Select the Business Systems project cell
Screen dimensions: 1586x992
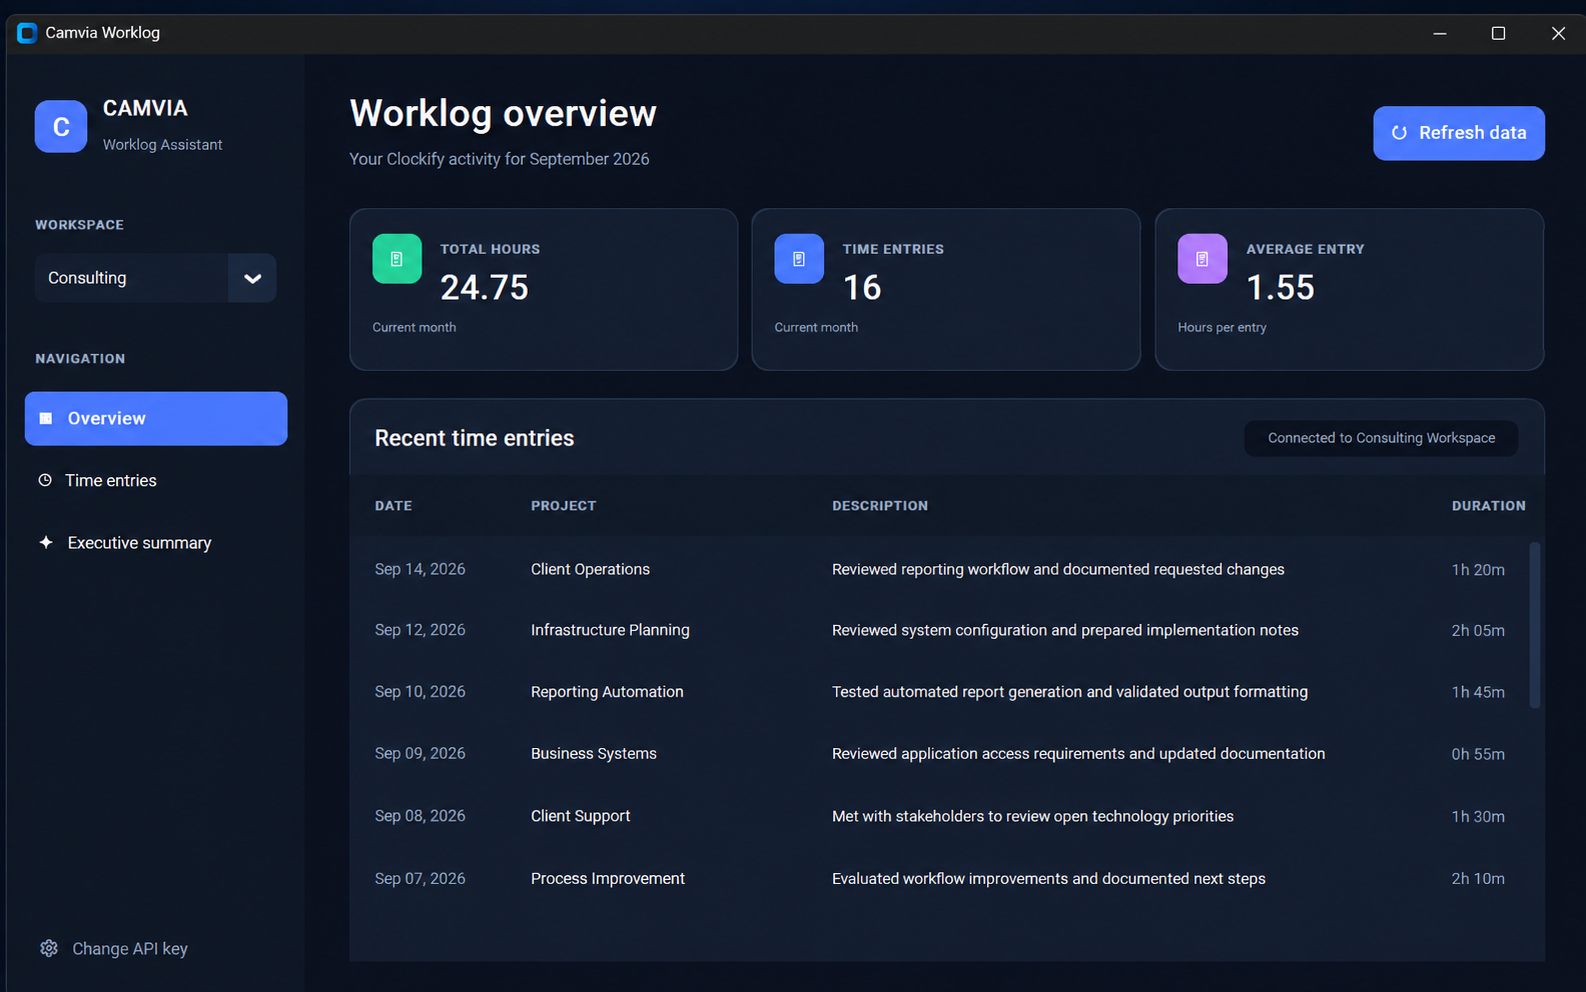point(594,754)
